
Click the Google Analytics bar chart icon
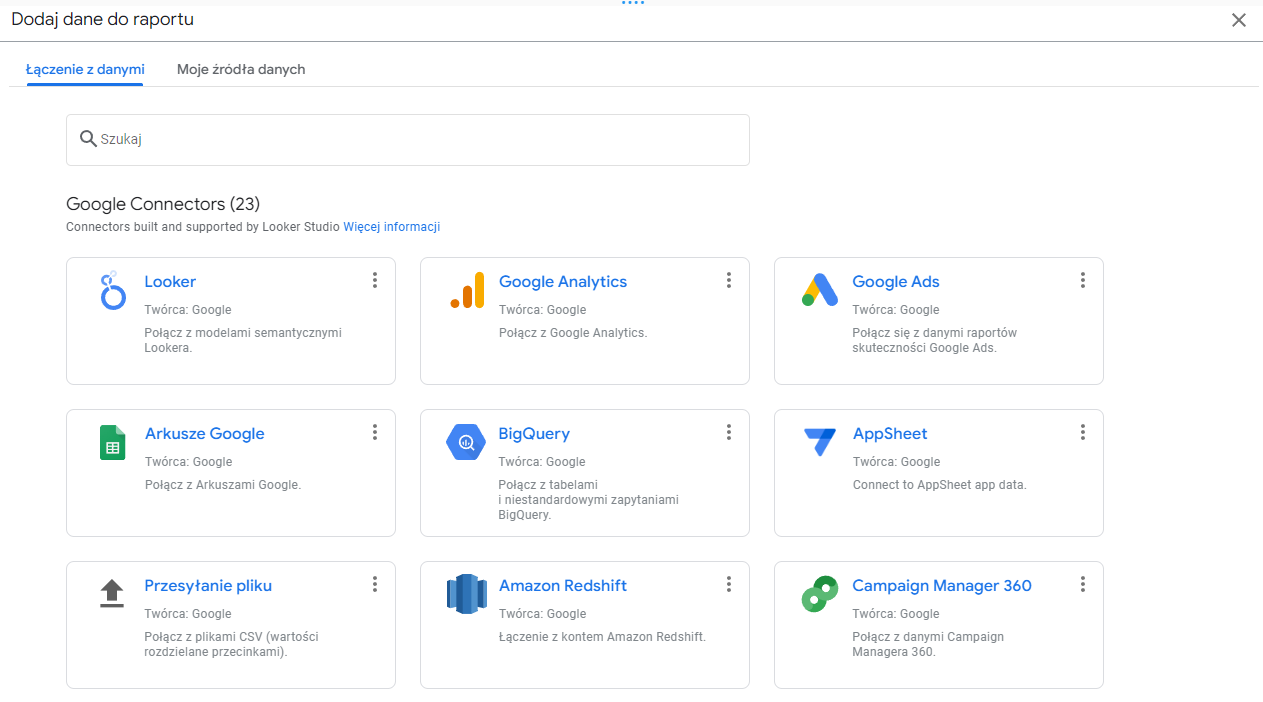[467, 290]
